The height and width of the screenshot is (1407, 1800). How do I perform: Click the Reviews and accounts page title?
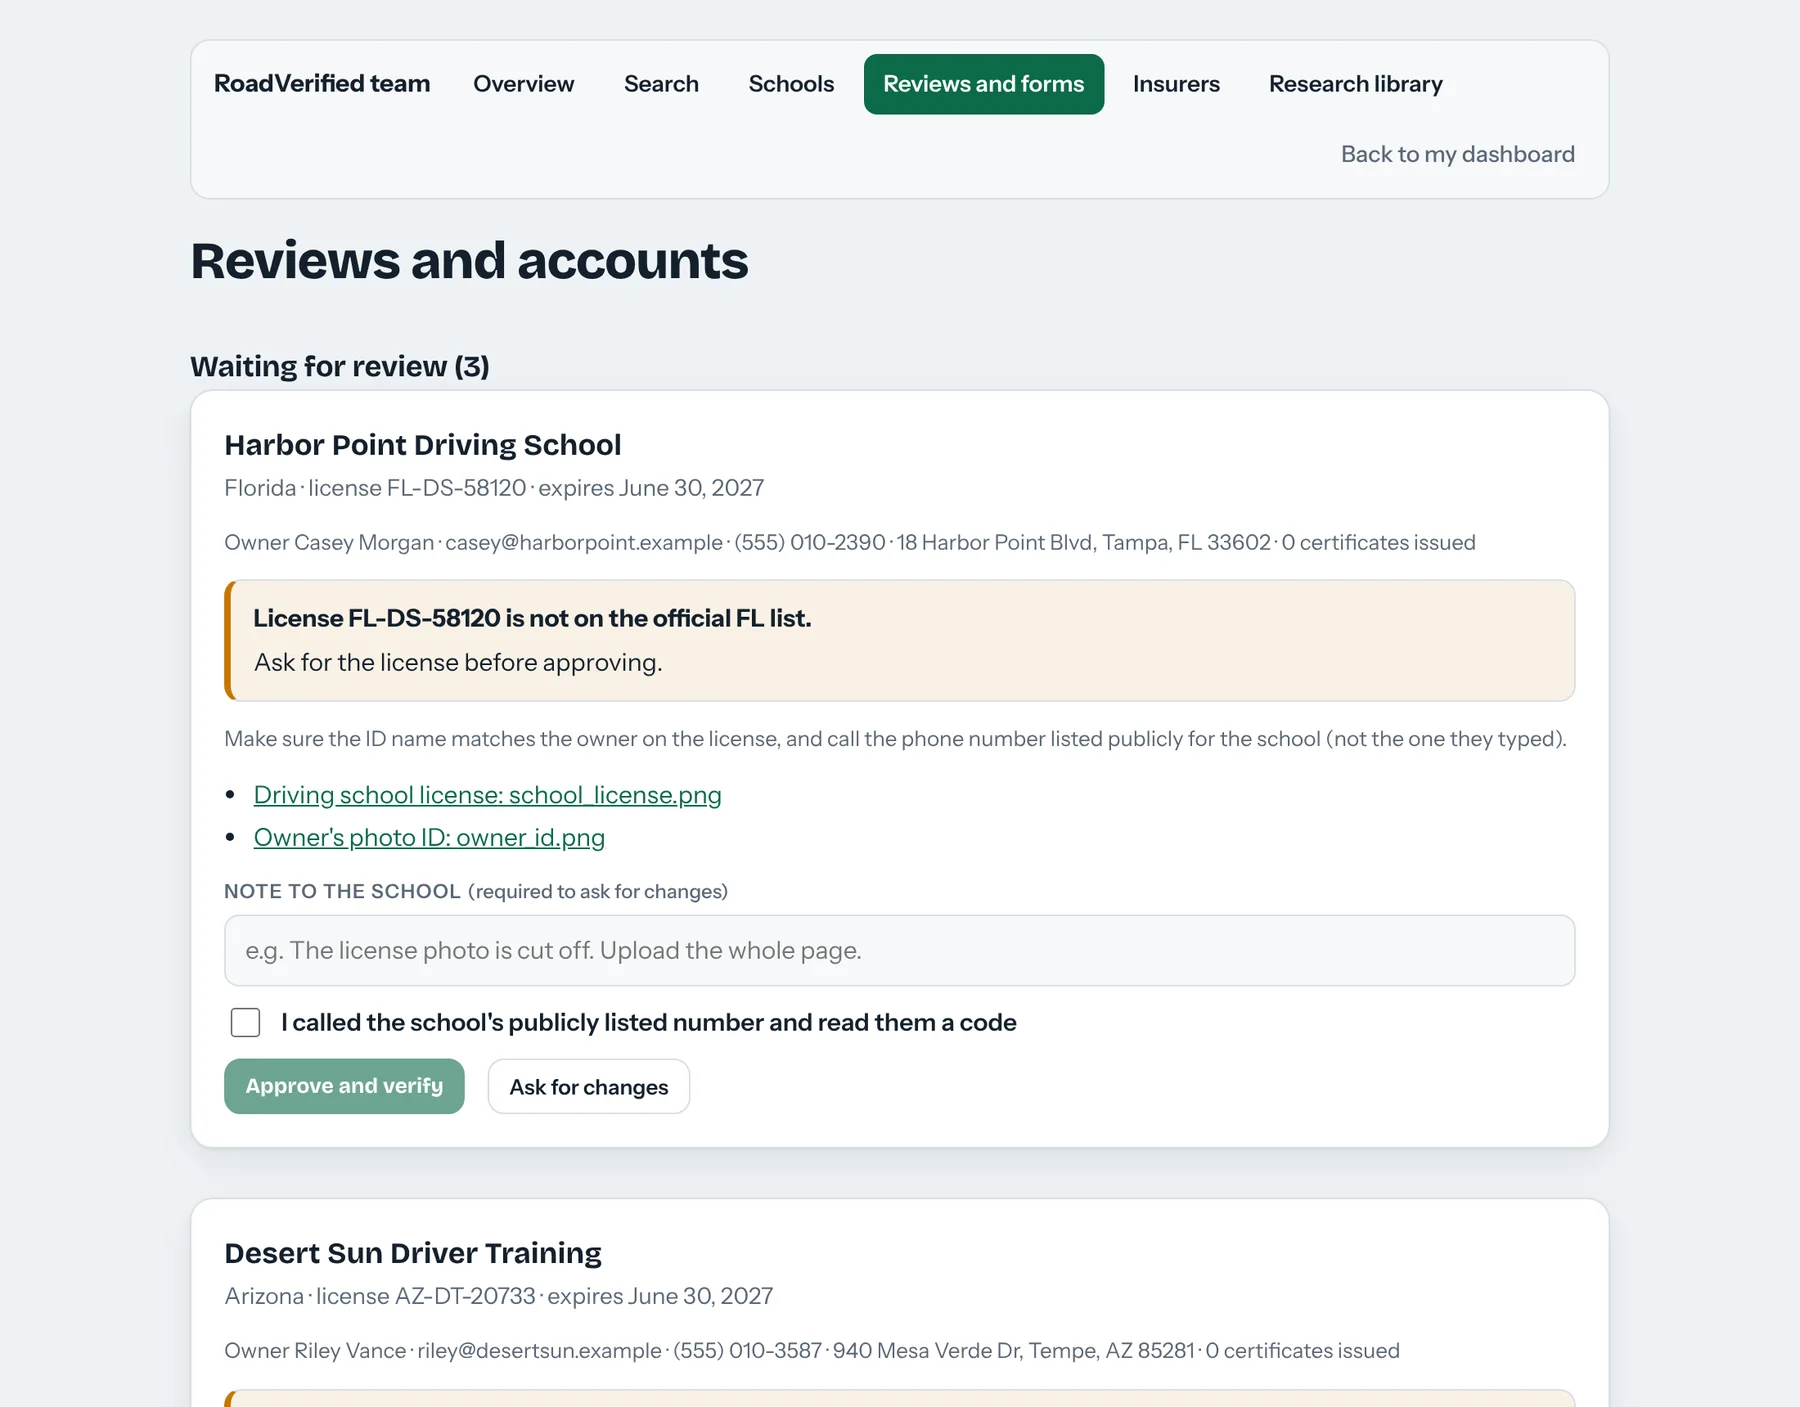coord(469,261)
